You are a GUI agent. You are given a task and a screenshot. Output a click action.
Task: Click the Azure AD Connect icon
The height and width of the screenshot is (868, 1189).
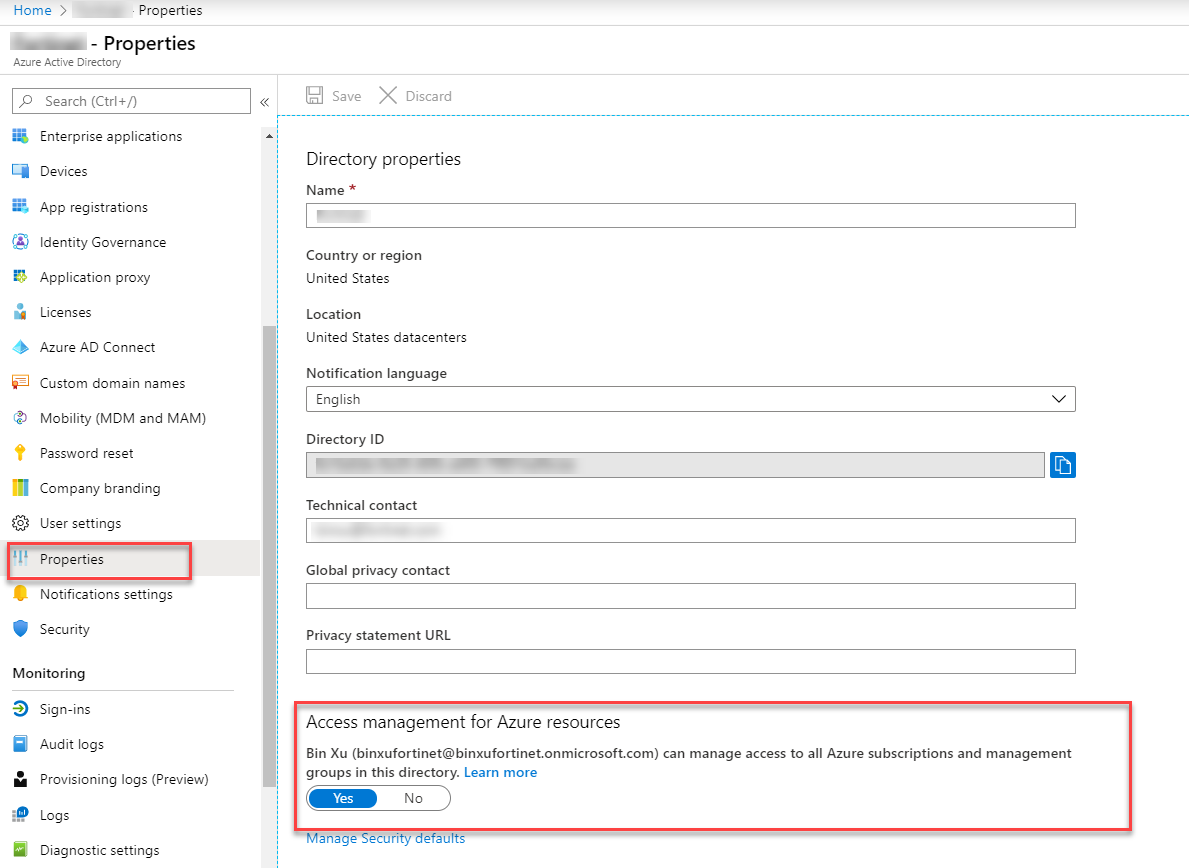[x=20, y=347]
